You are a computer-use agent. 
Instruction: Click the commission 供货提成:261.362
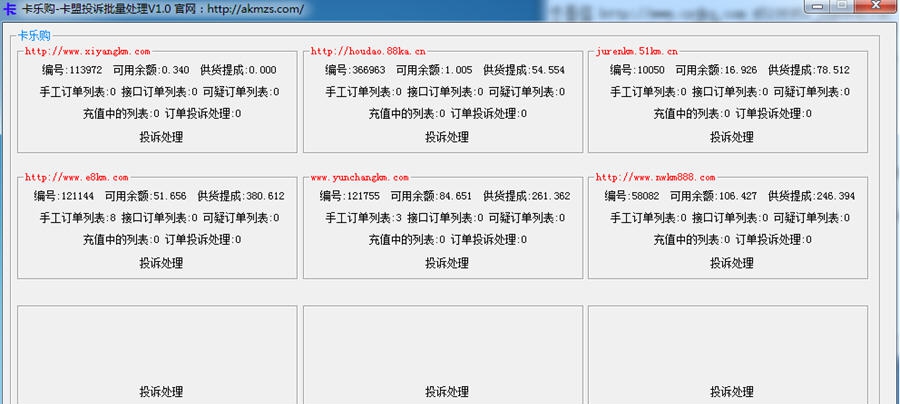527,196
